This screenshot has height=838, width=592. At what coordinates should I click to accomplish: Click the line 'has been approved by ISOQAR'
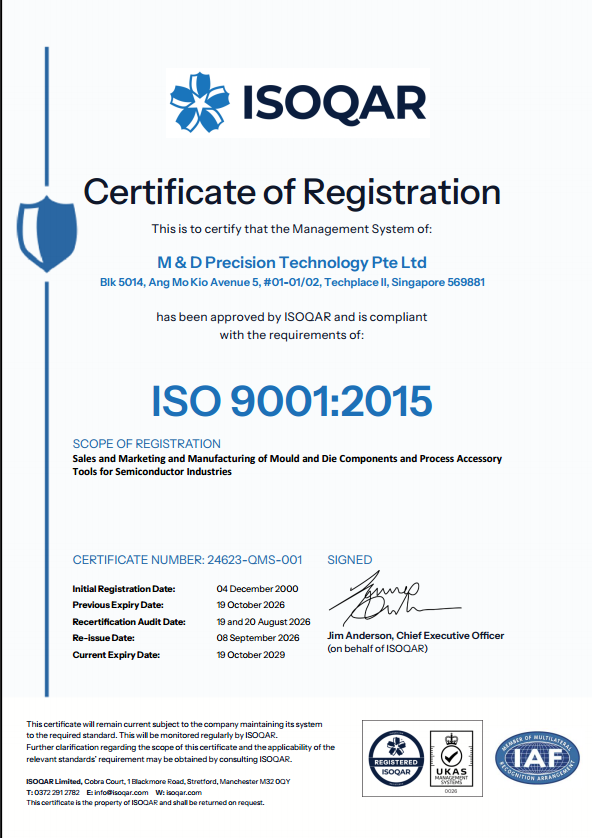tap(292, 317)
